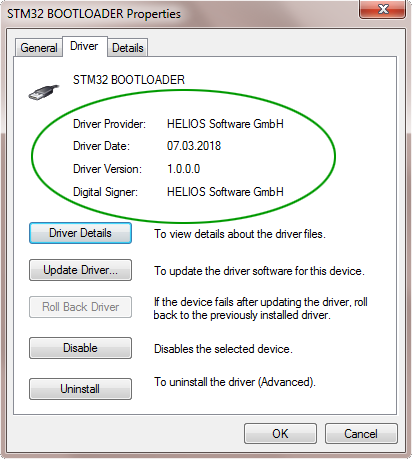The width and height of the screenshot is (412, 459).
Task: Disable the selected device
Action: (x=80, y=348)
